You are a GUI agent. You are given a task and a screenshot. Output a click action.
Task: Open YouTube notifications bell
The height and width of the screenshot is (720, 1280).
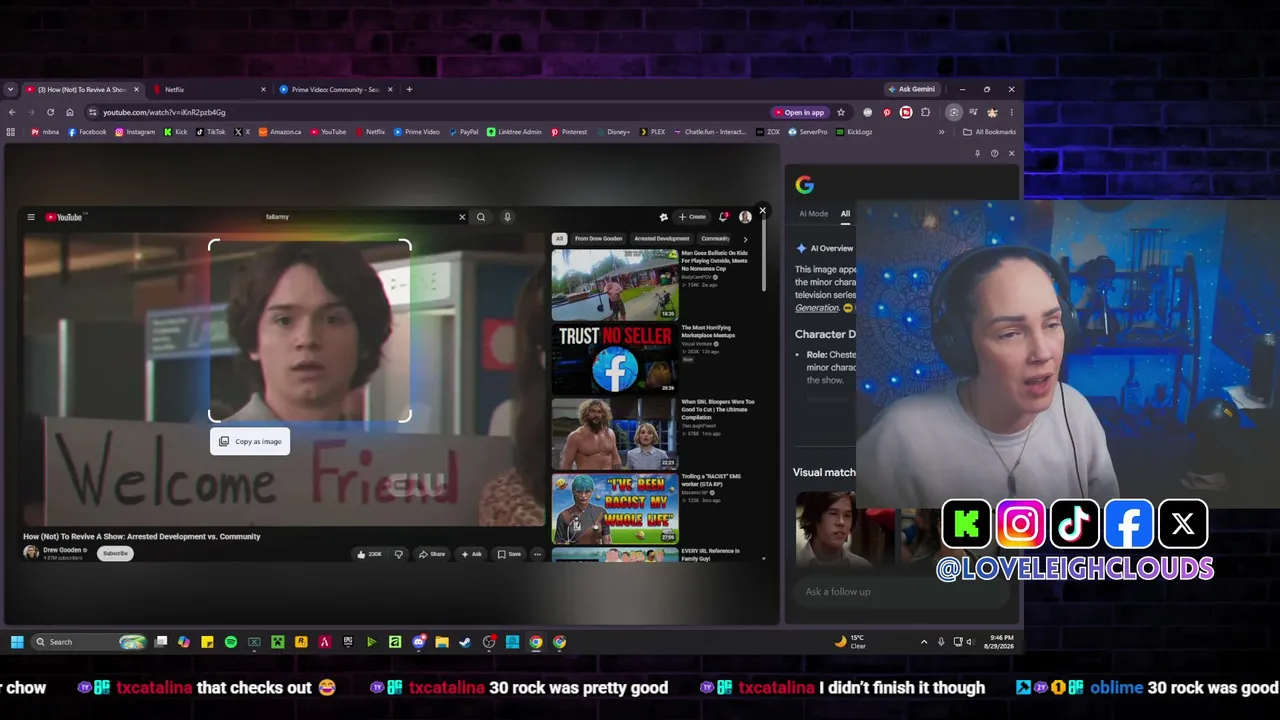coord(724,217)
